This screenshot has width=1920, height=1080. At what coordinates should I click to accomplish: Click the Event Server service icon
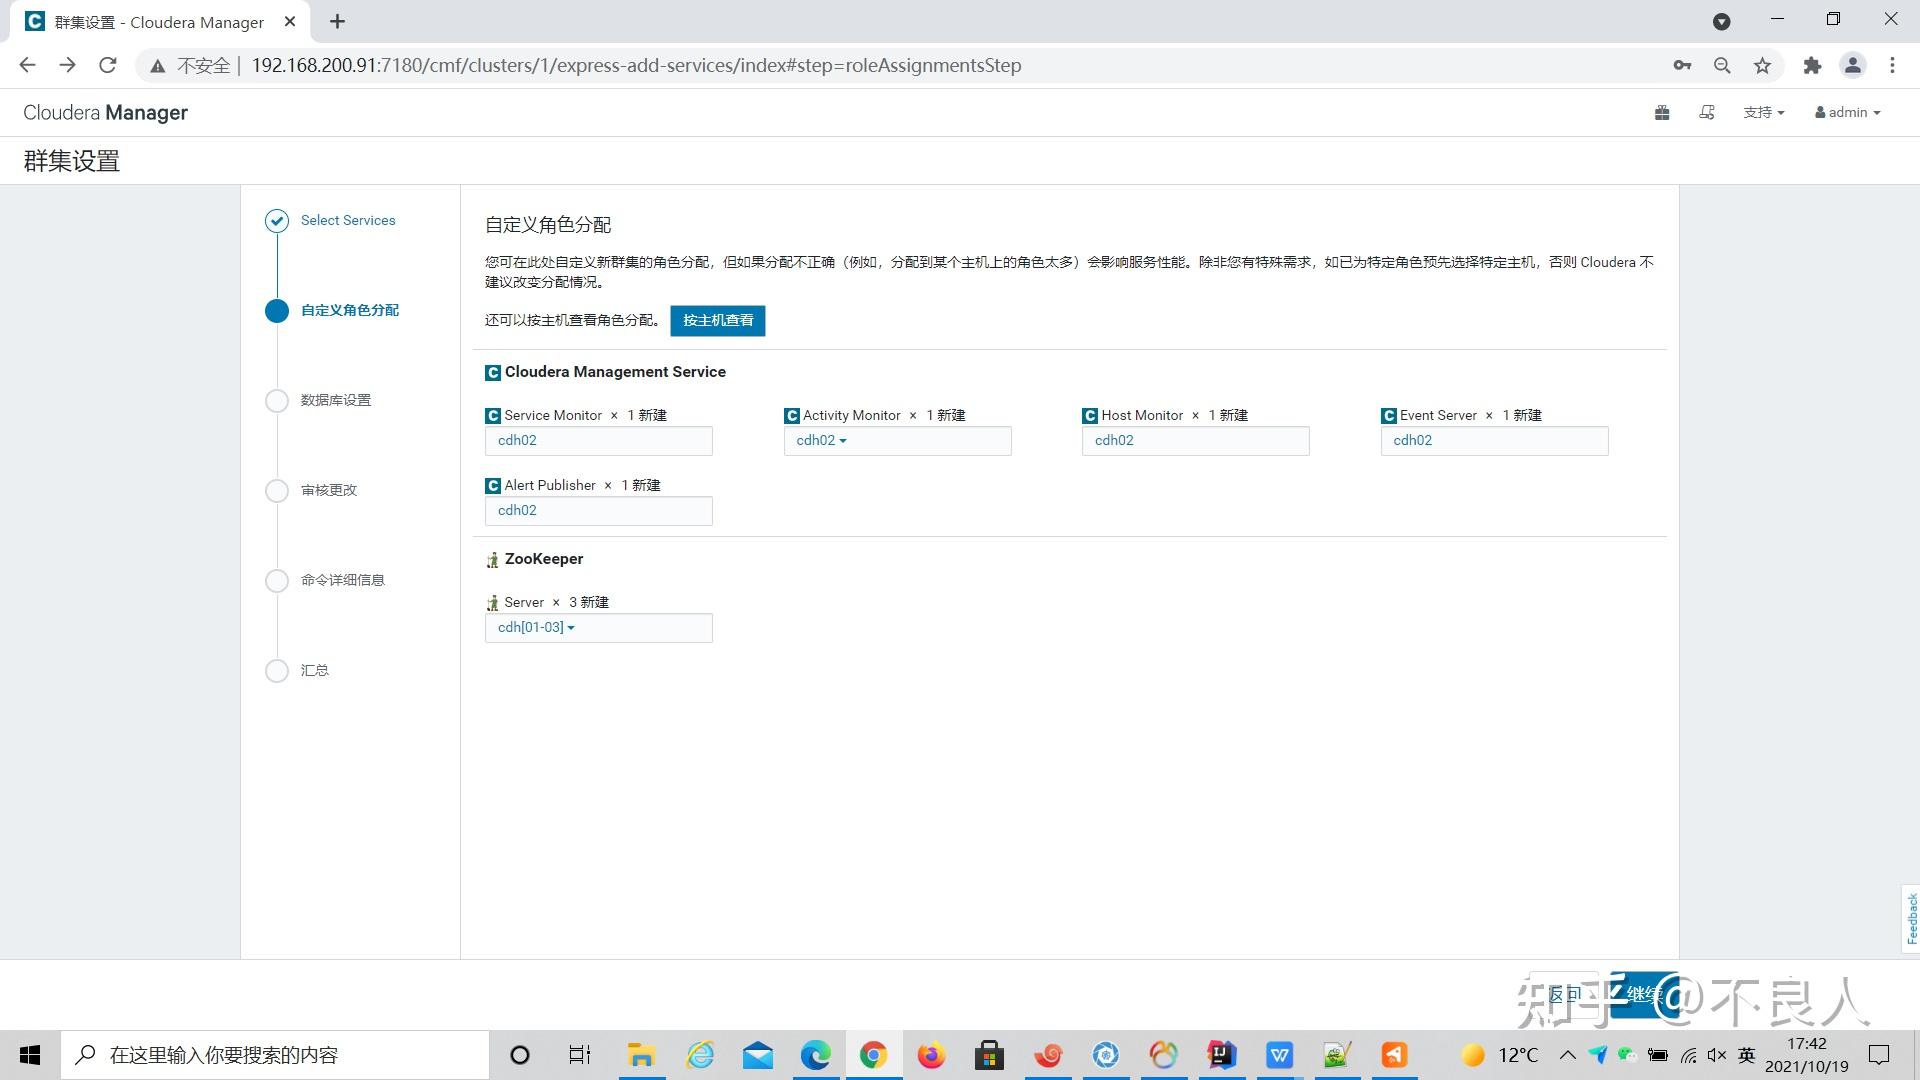[1389, 415]
